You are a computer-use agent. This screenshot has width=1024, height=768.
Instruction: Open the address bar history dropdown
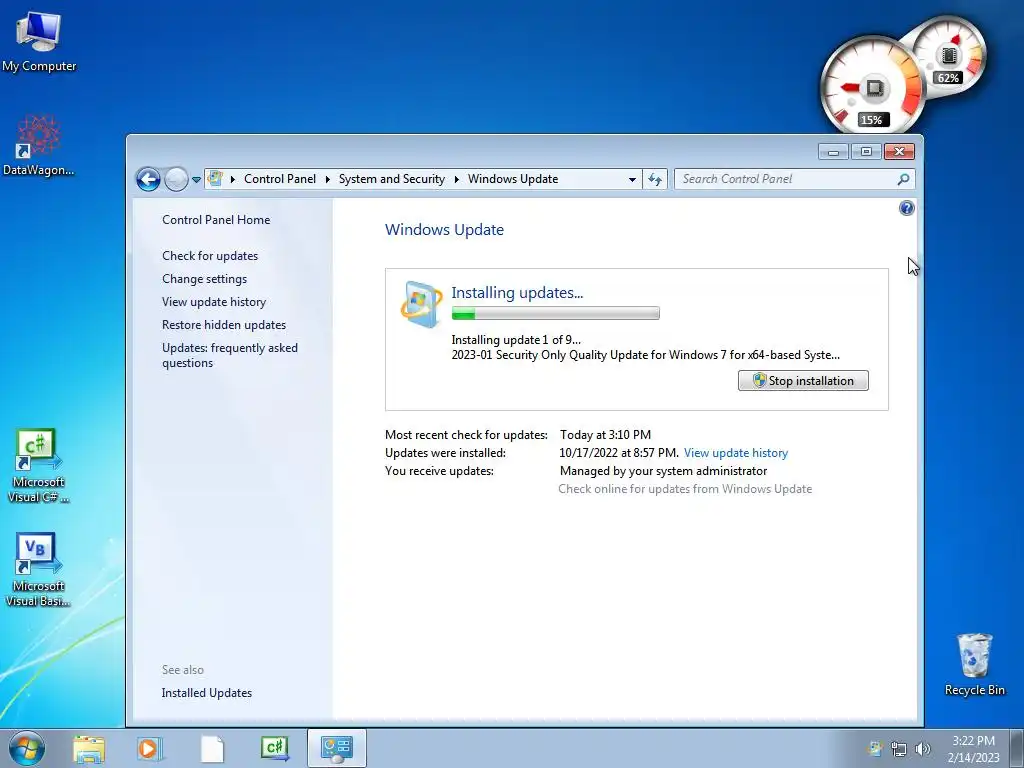pyautogui.click(x=632, y=180)
